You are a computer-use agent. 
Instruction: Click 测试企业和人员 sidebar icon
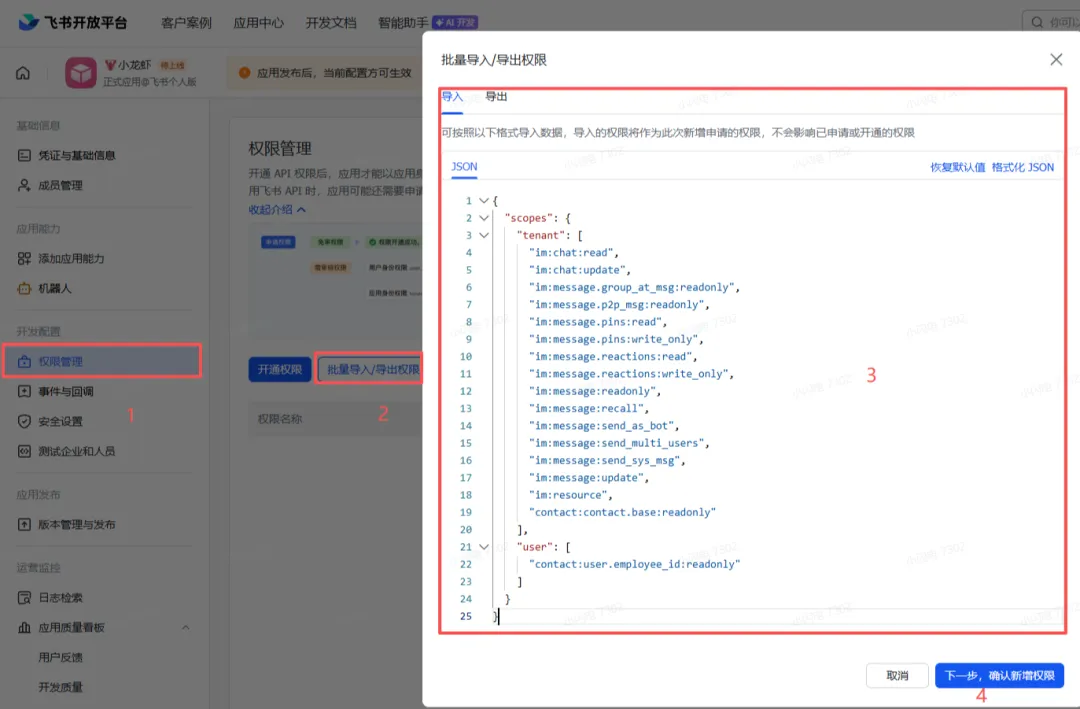tap(24, 451)
